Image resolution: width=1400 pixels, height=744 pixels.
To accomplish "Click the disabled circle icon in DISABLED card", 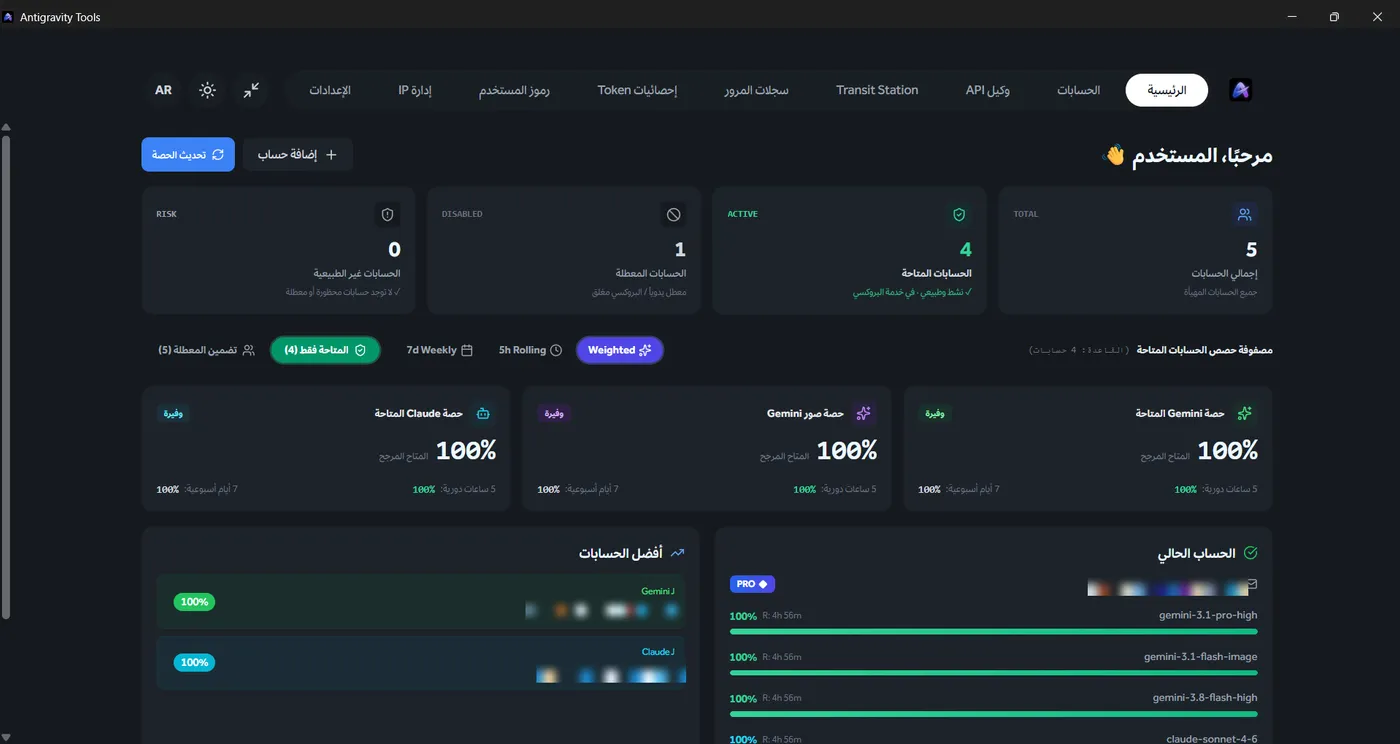I will 674,214.
